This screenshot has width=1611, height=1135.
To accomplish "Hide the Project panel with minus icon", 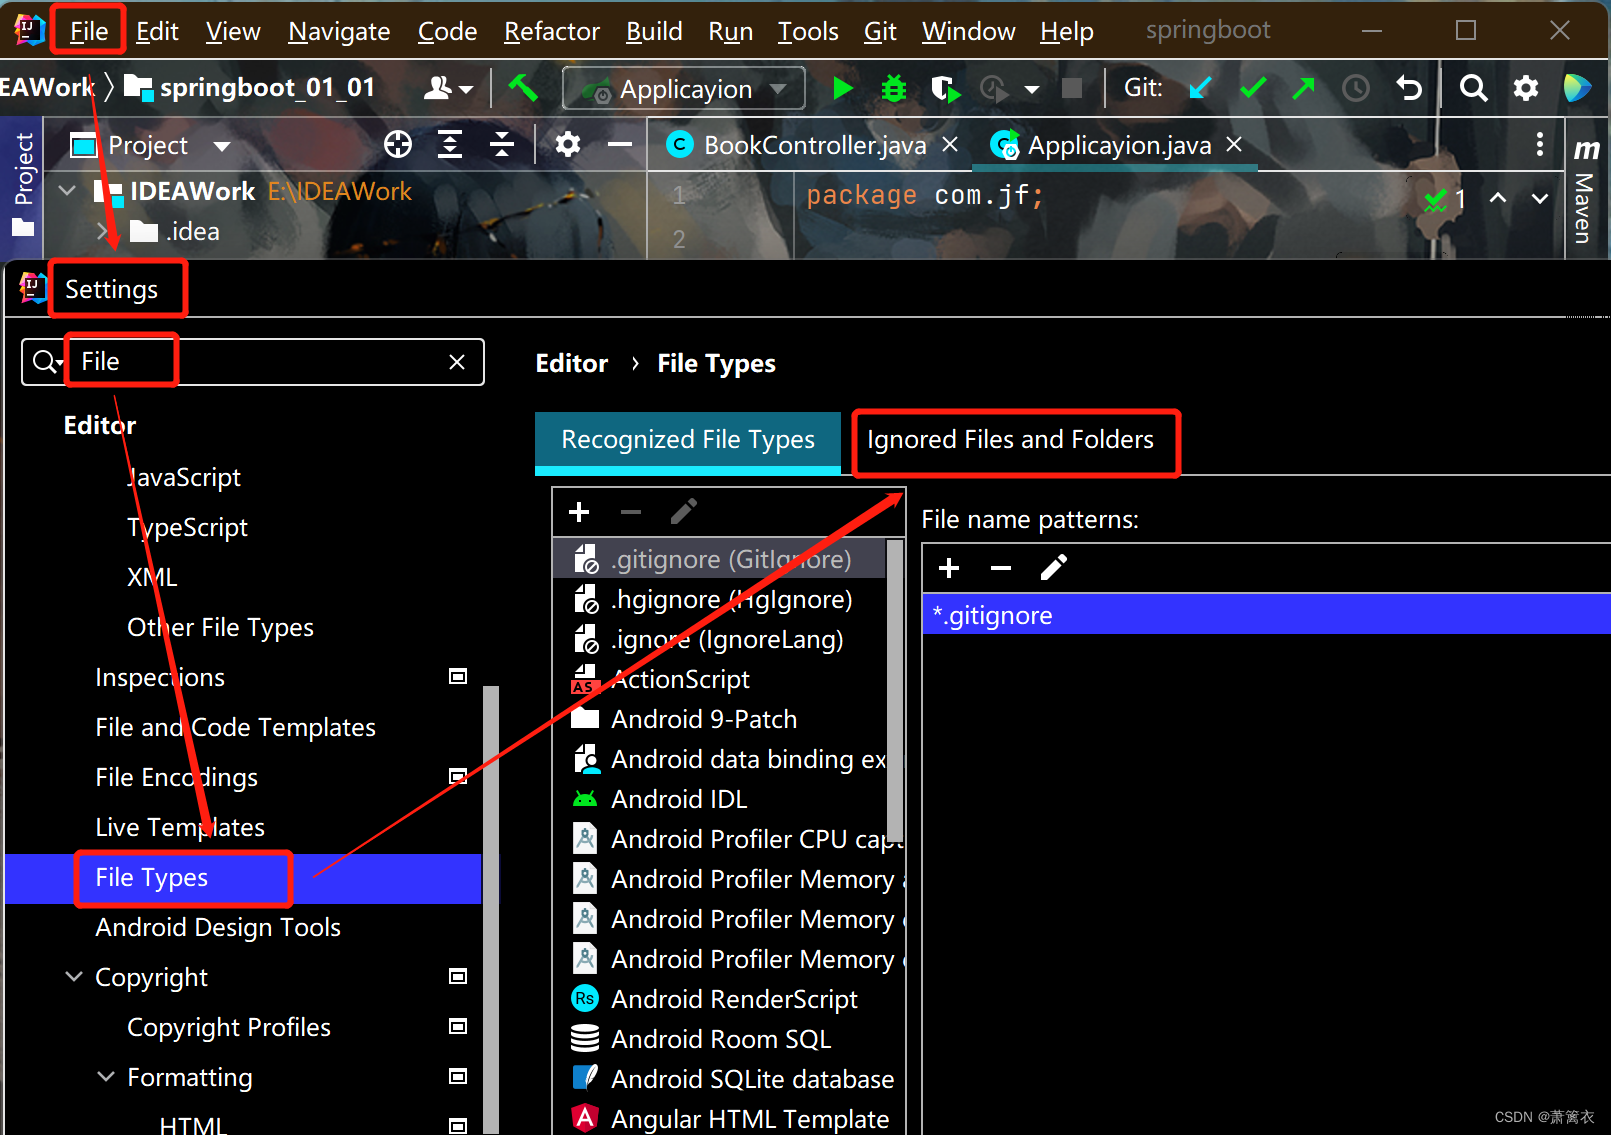I will point(620,145).
